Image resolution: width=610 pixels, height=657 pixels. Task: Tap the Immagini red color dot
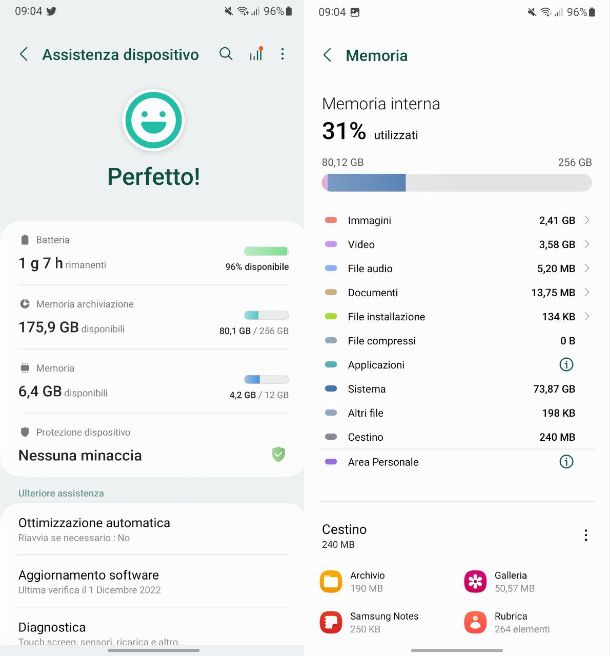pyautogui.click(x=331, y=220)
